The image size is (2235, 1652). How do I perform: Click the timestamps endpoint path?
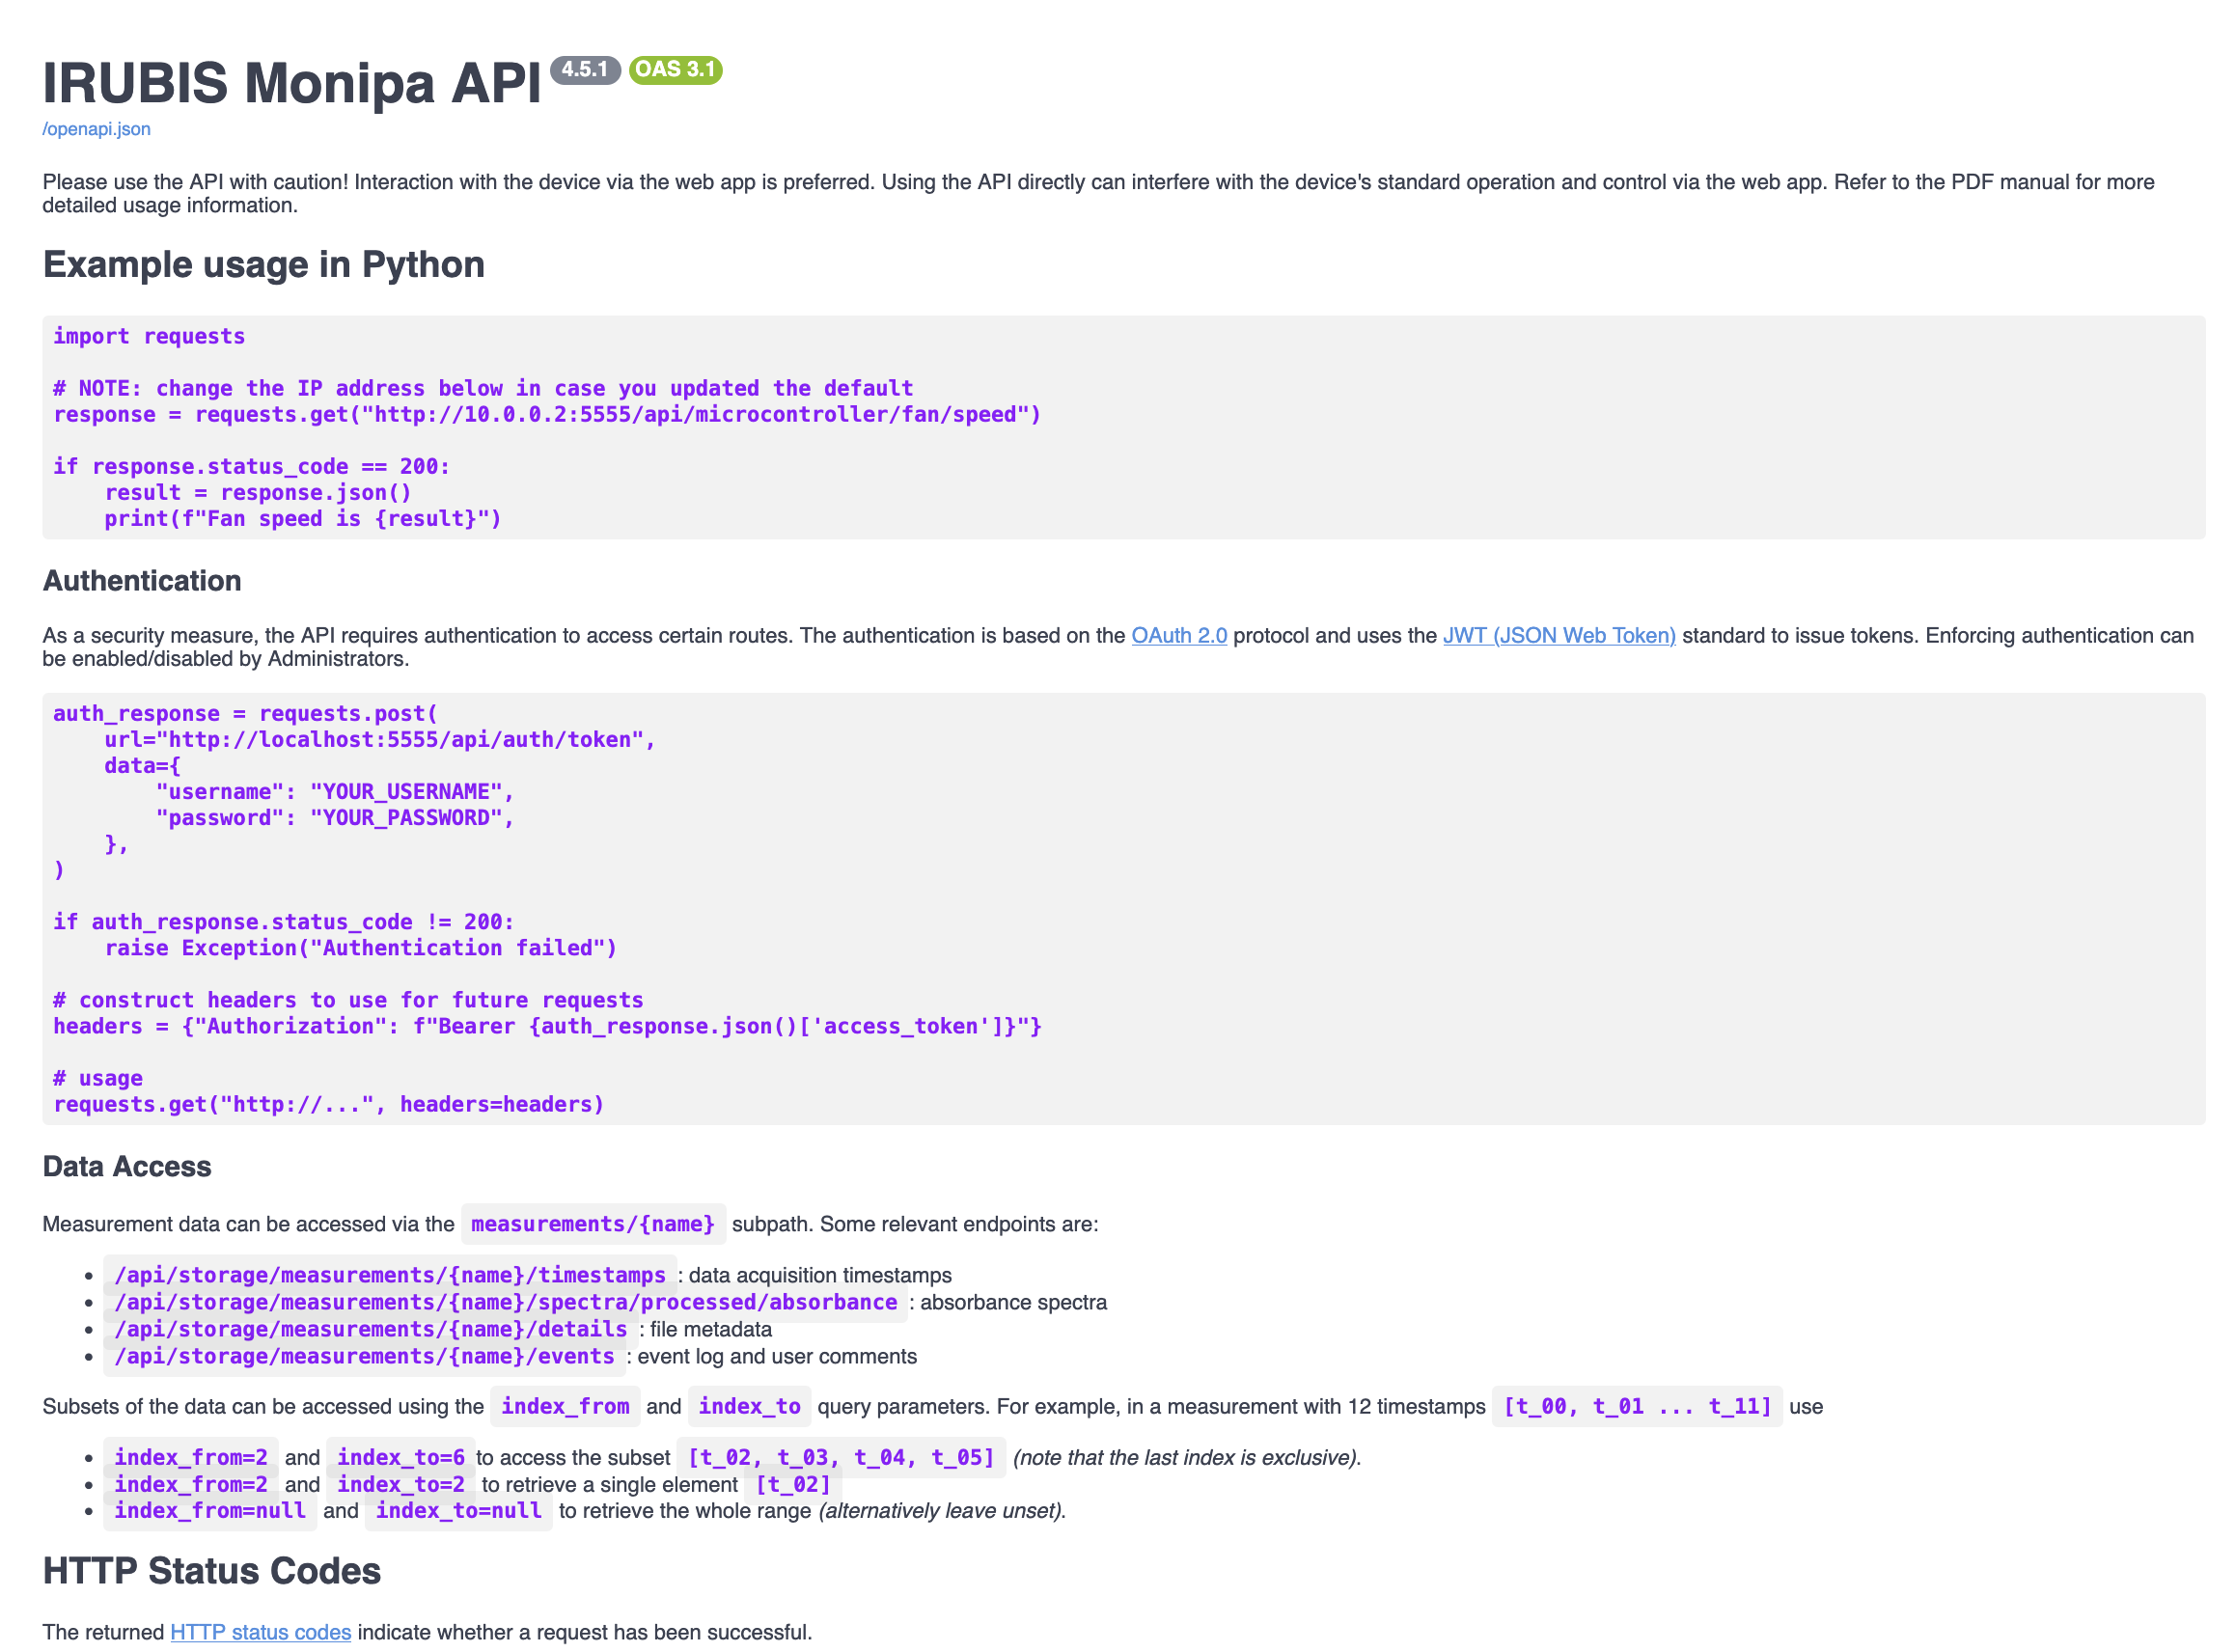389,1275
